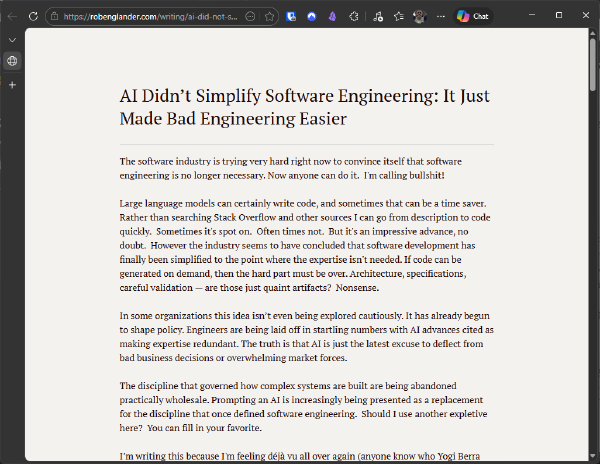Reload the current page
The image size is (600, 464).
(33, 16)
